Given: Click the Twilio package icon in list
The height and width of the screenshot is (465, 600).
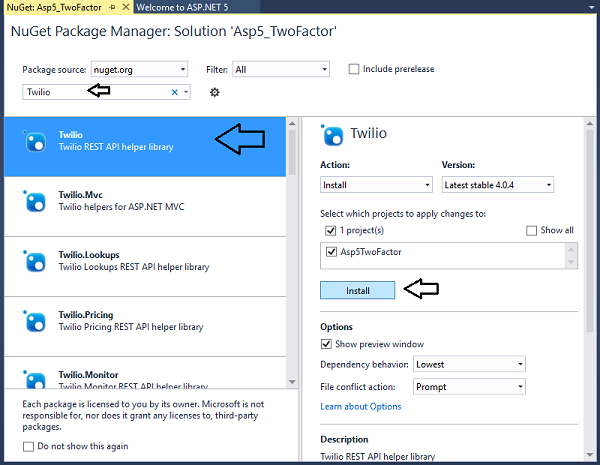Looking at the screenshot, I should point(35,141).
